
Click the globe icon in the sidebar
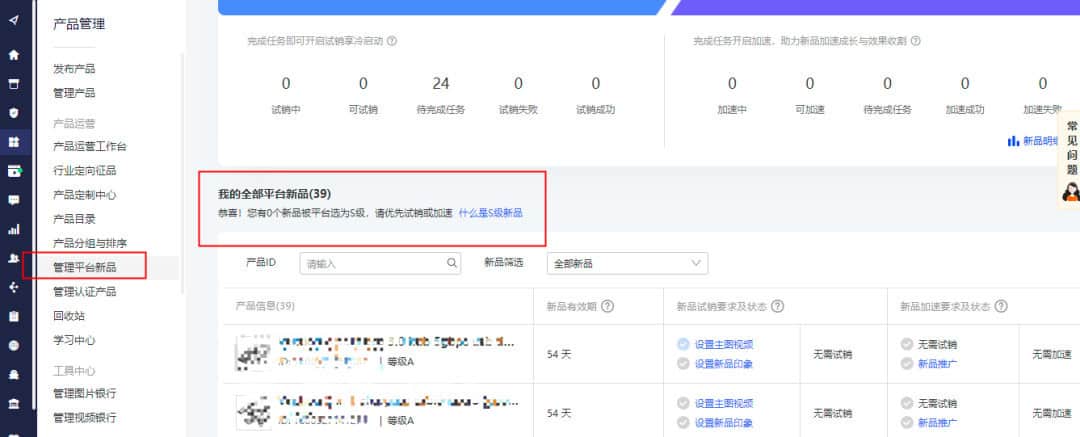click(x=14, y=345)
